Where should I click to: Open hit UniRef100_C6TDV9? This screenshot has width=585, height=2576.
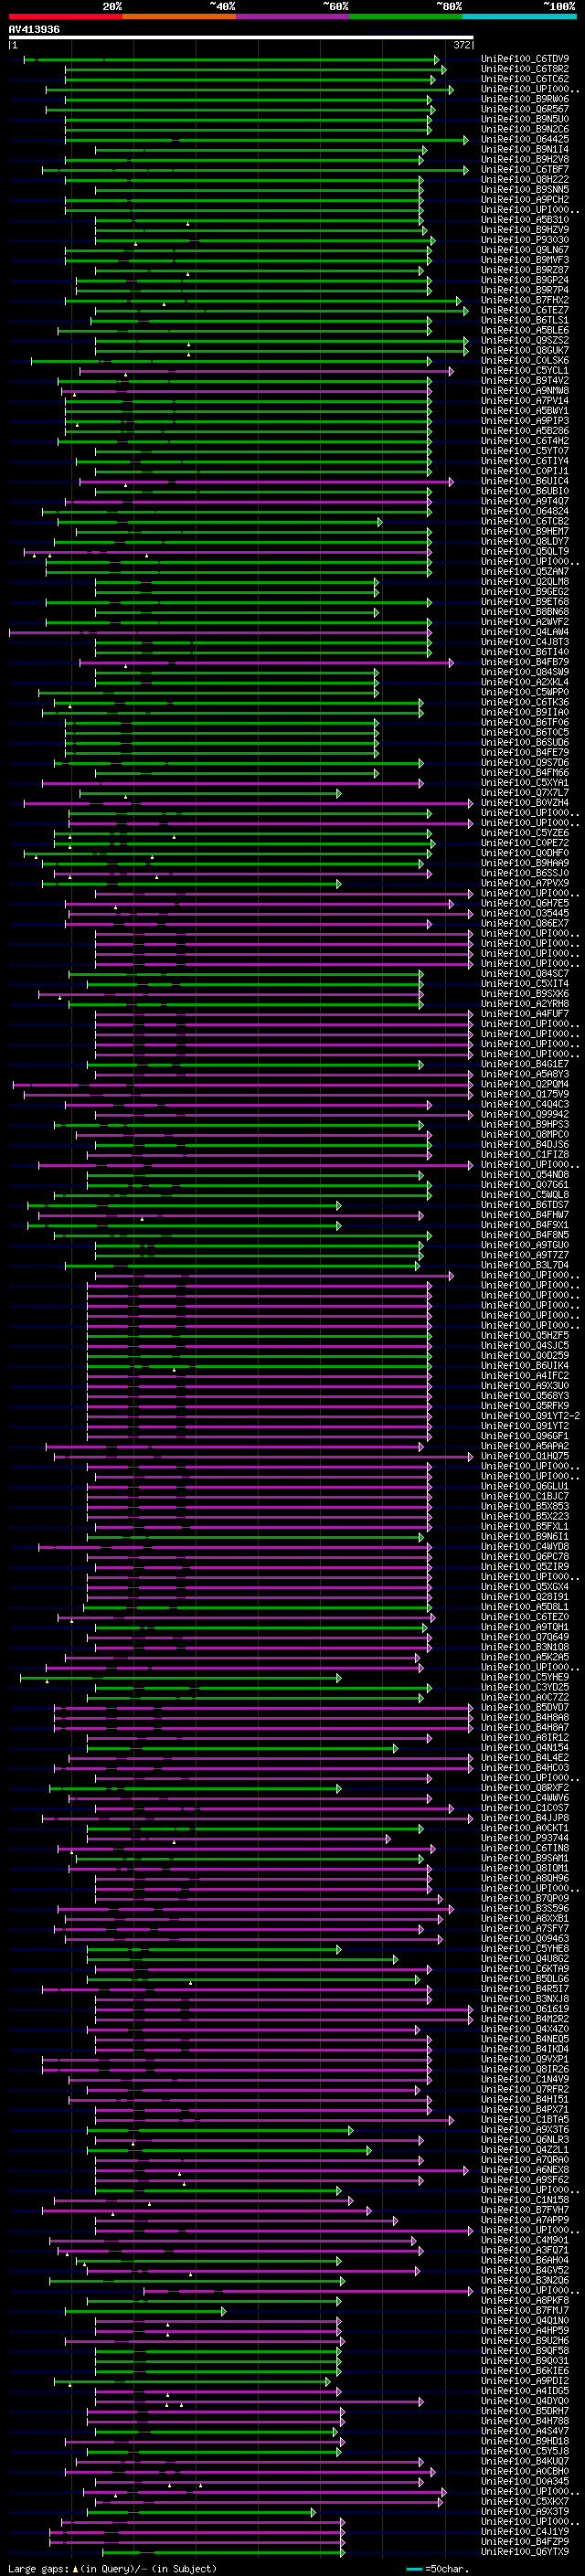pos(524,59)
